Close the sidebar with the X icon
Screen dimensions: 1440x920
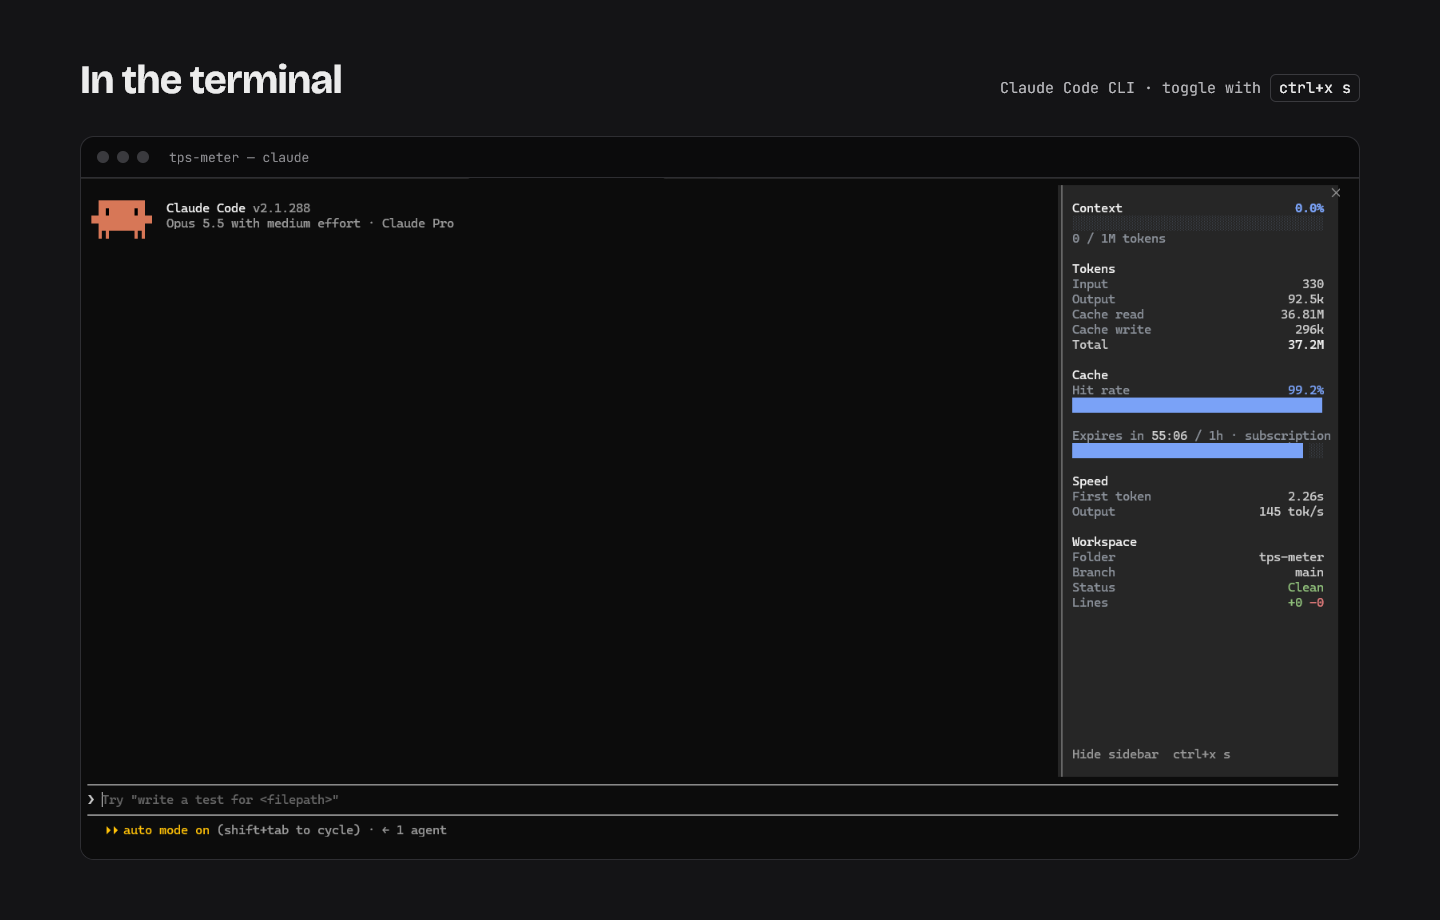1336,193
